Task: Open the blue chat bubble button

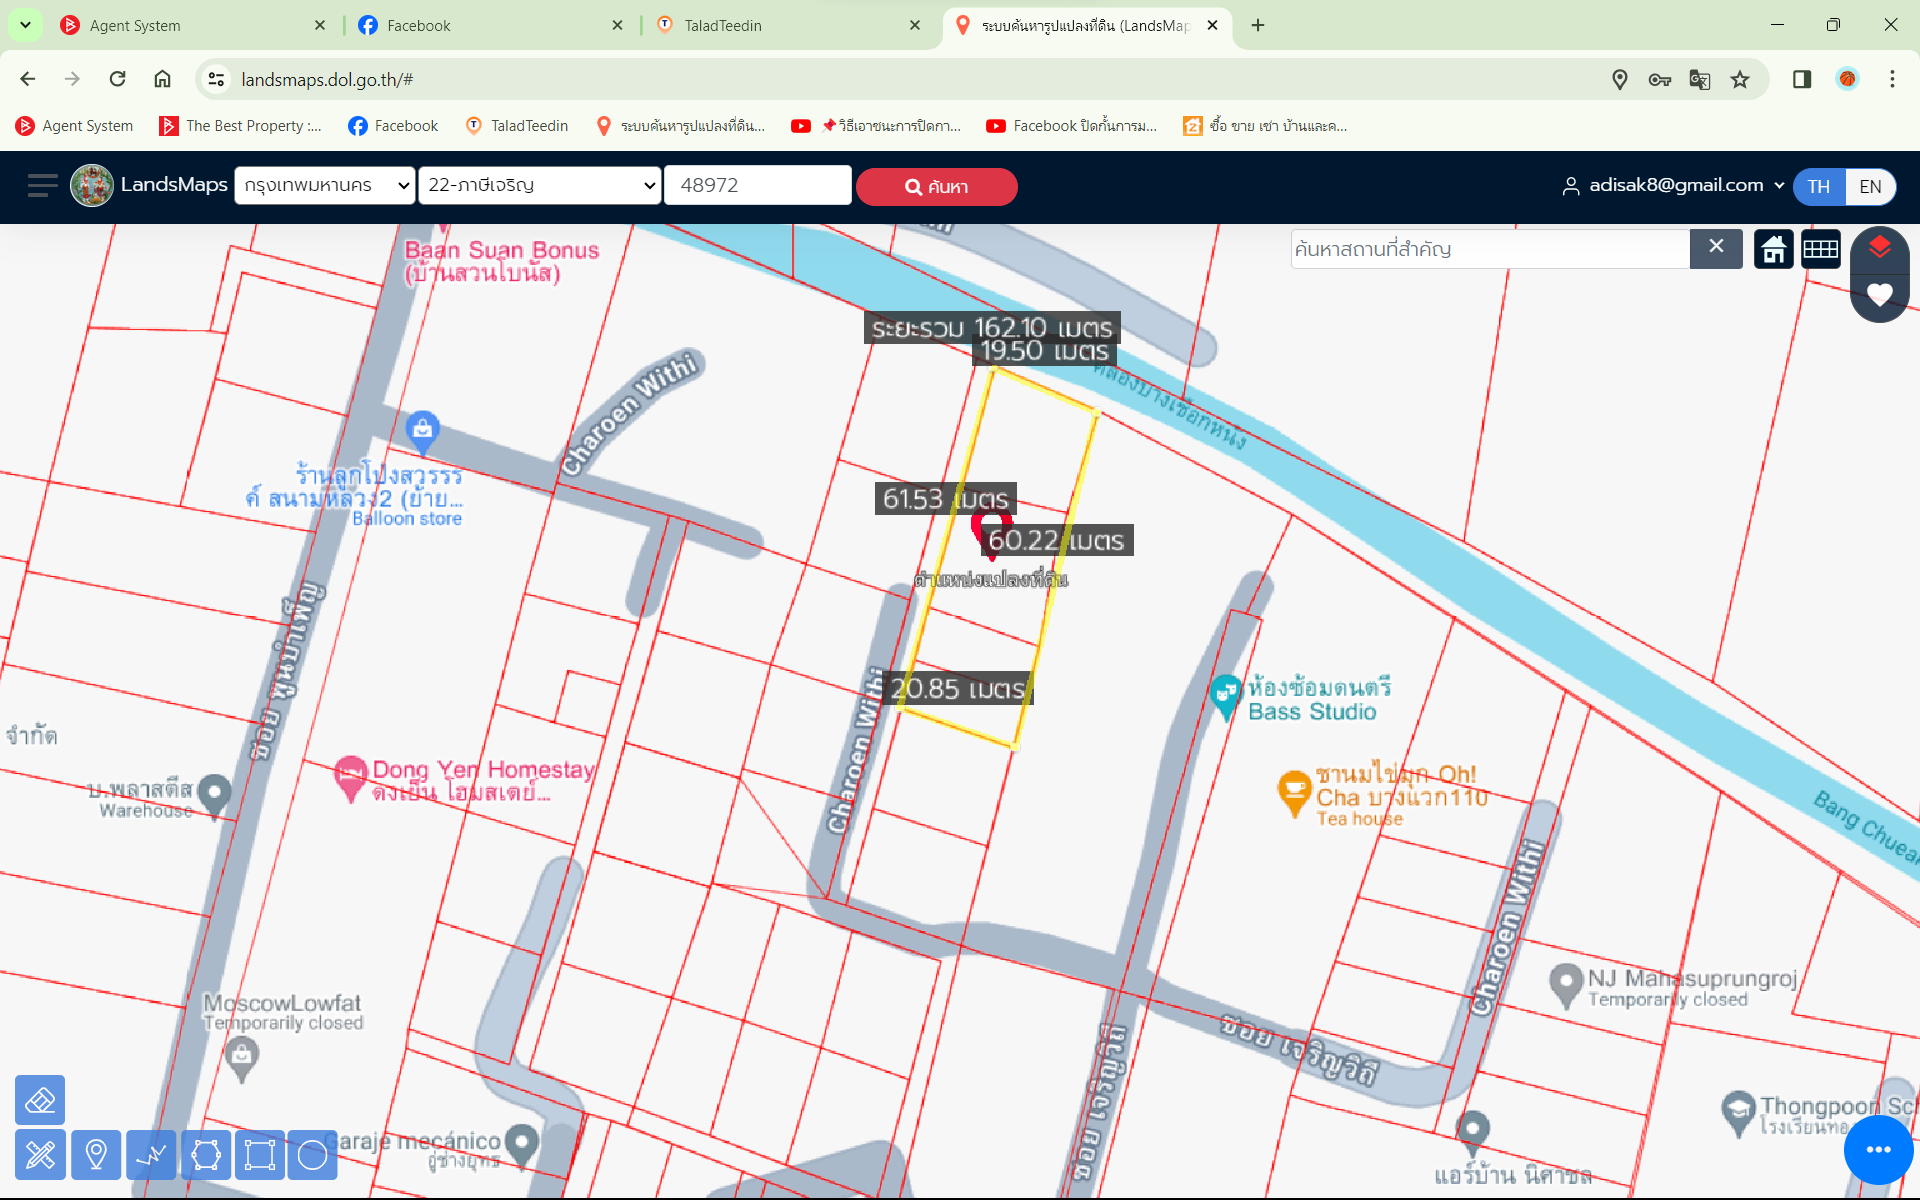Action: [x=1878, y=1150]
